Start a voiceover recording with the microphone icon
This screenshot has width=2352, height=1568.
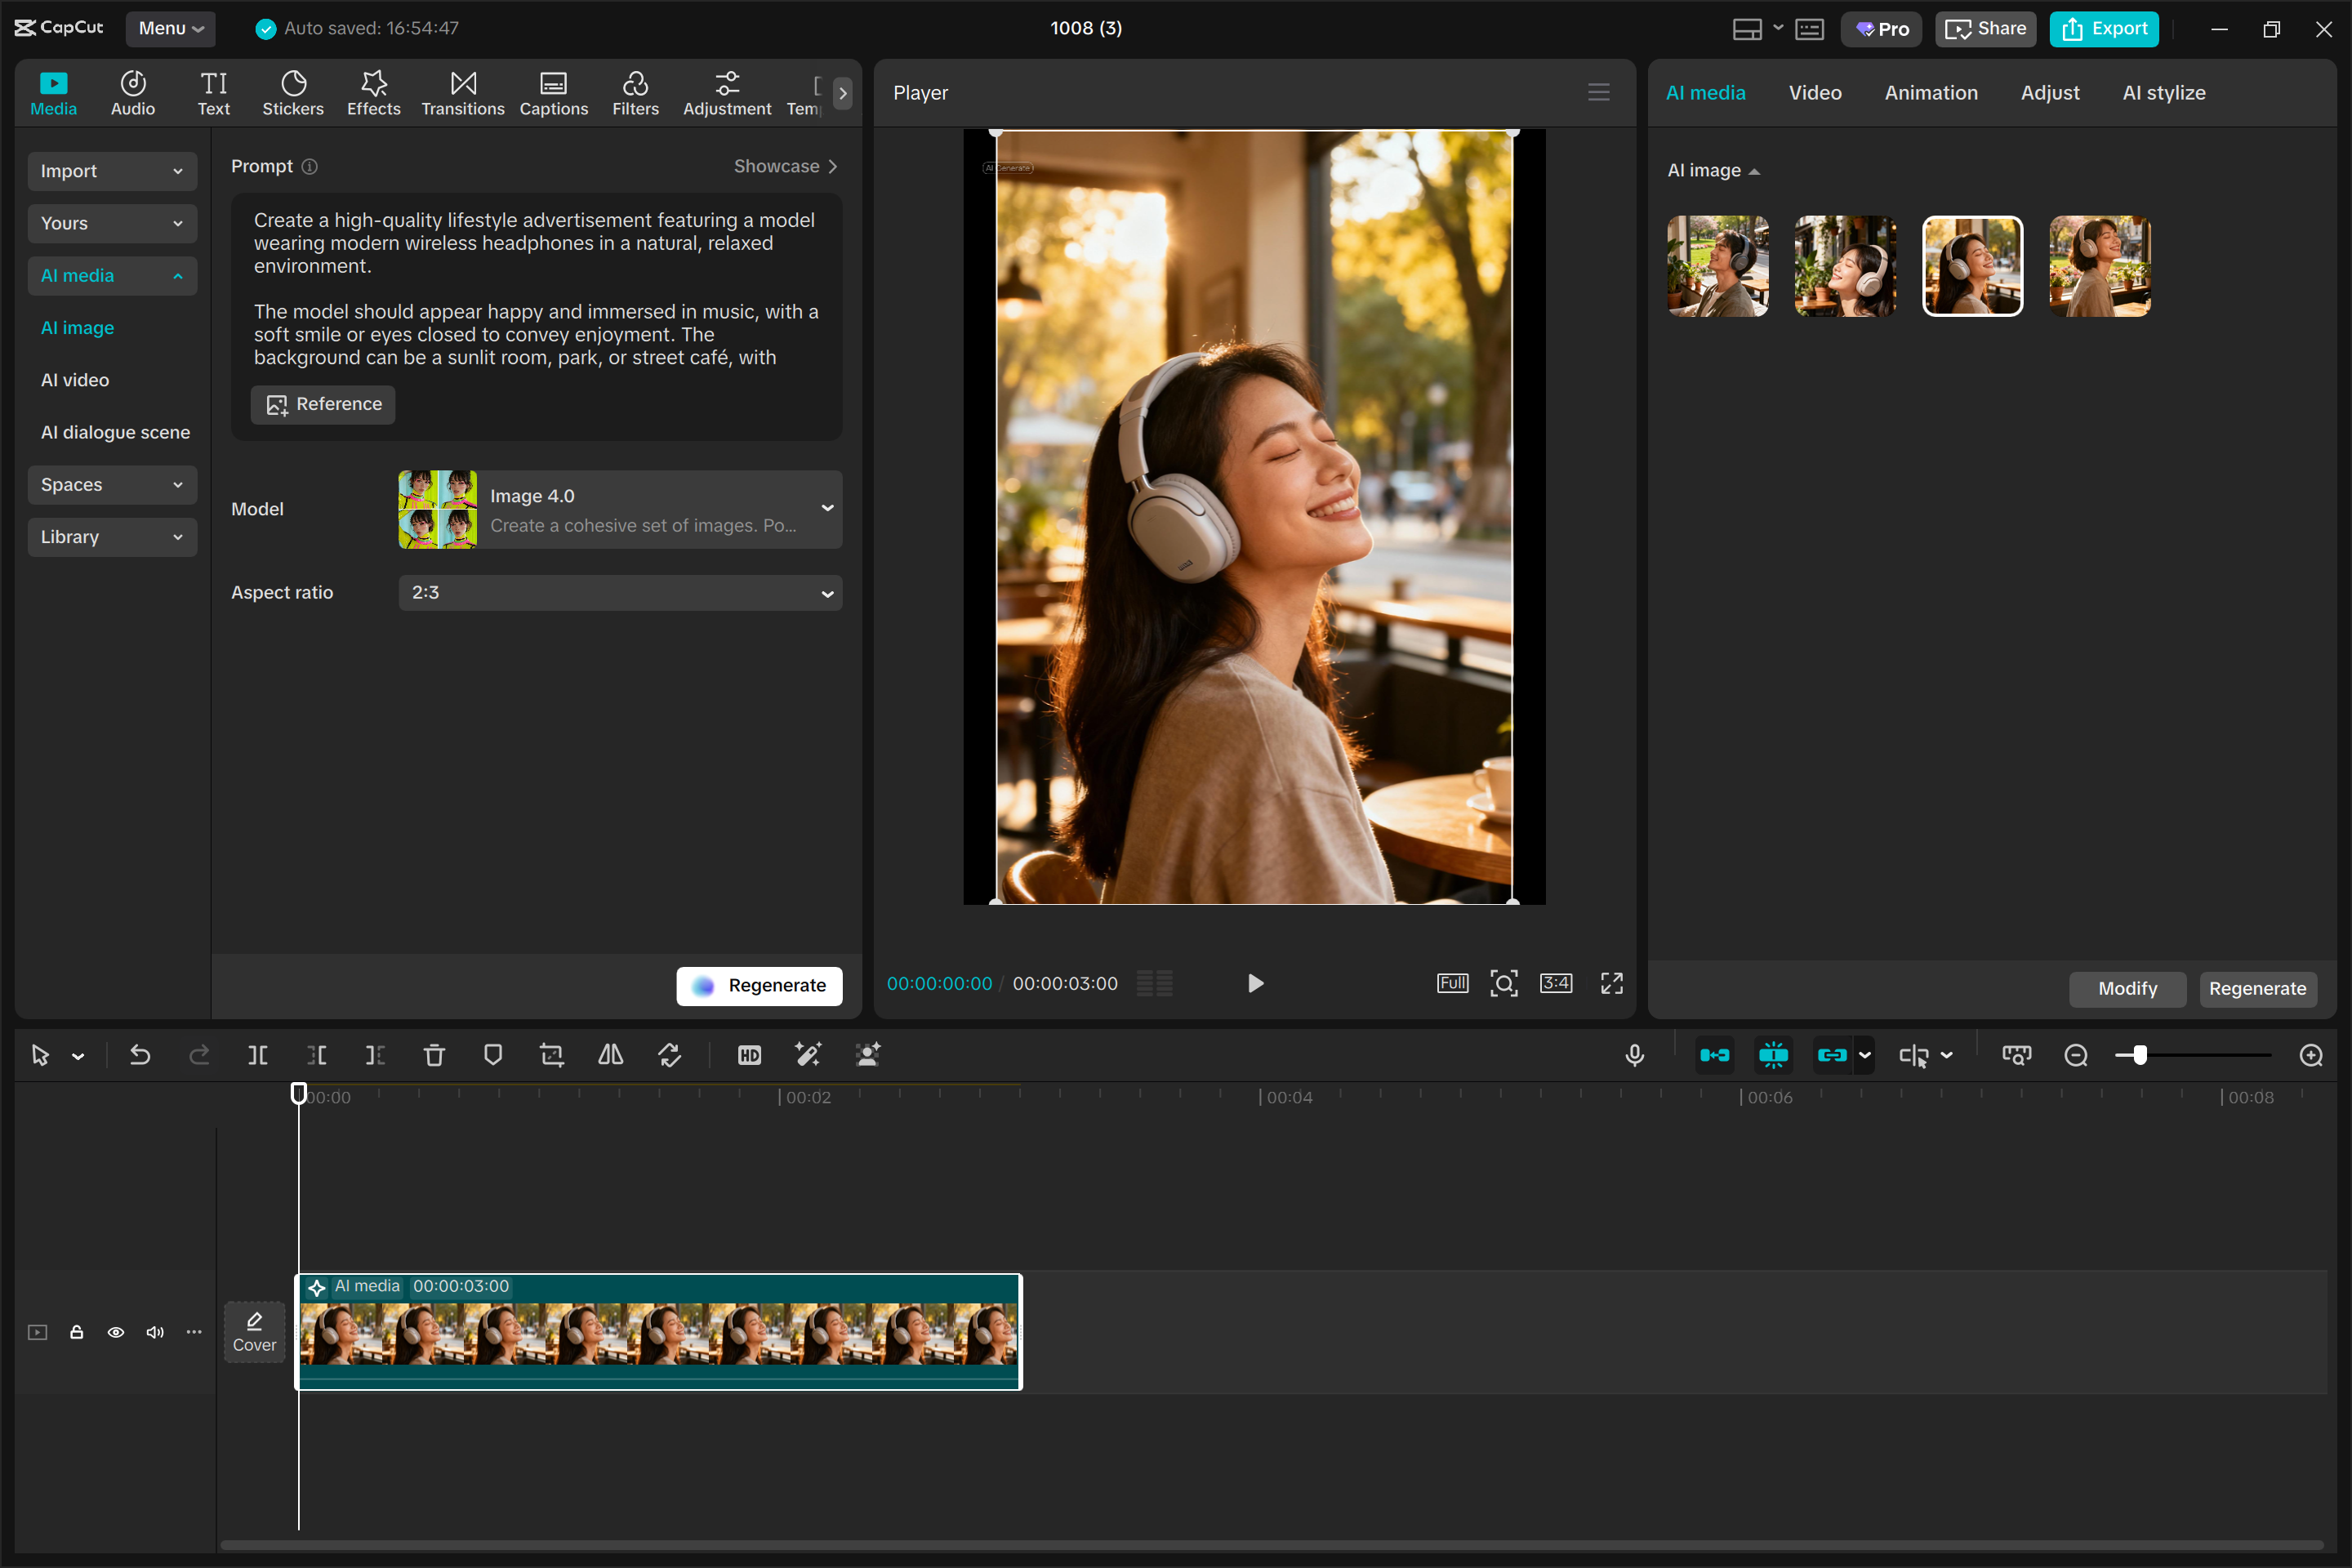(x=1634, y=1055)
